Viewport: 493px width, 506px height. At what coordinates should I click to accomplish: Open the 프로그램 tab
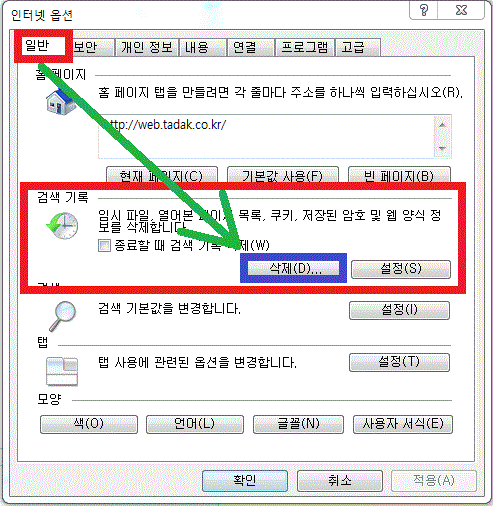(x=305, y=47)
